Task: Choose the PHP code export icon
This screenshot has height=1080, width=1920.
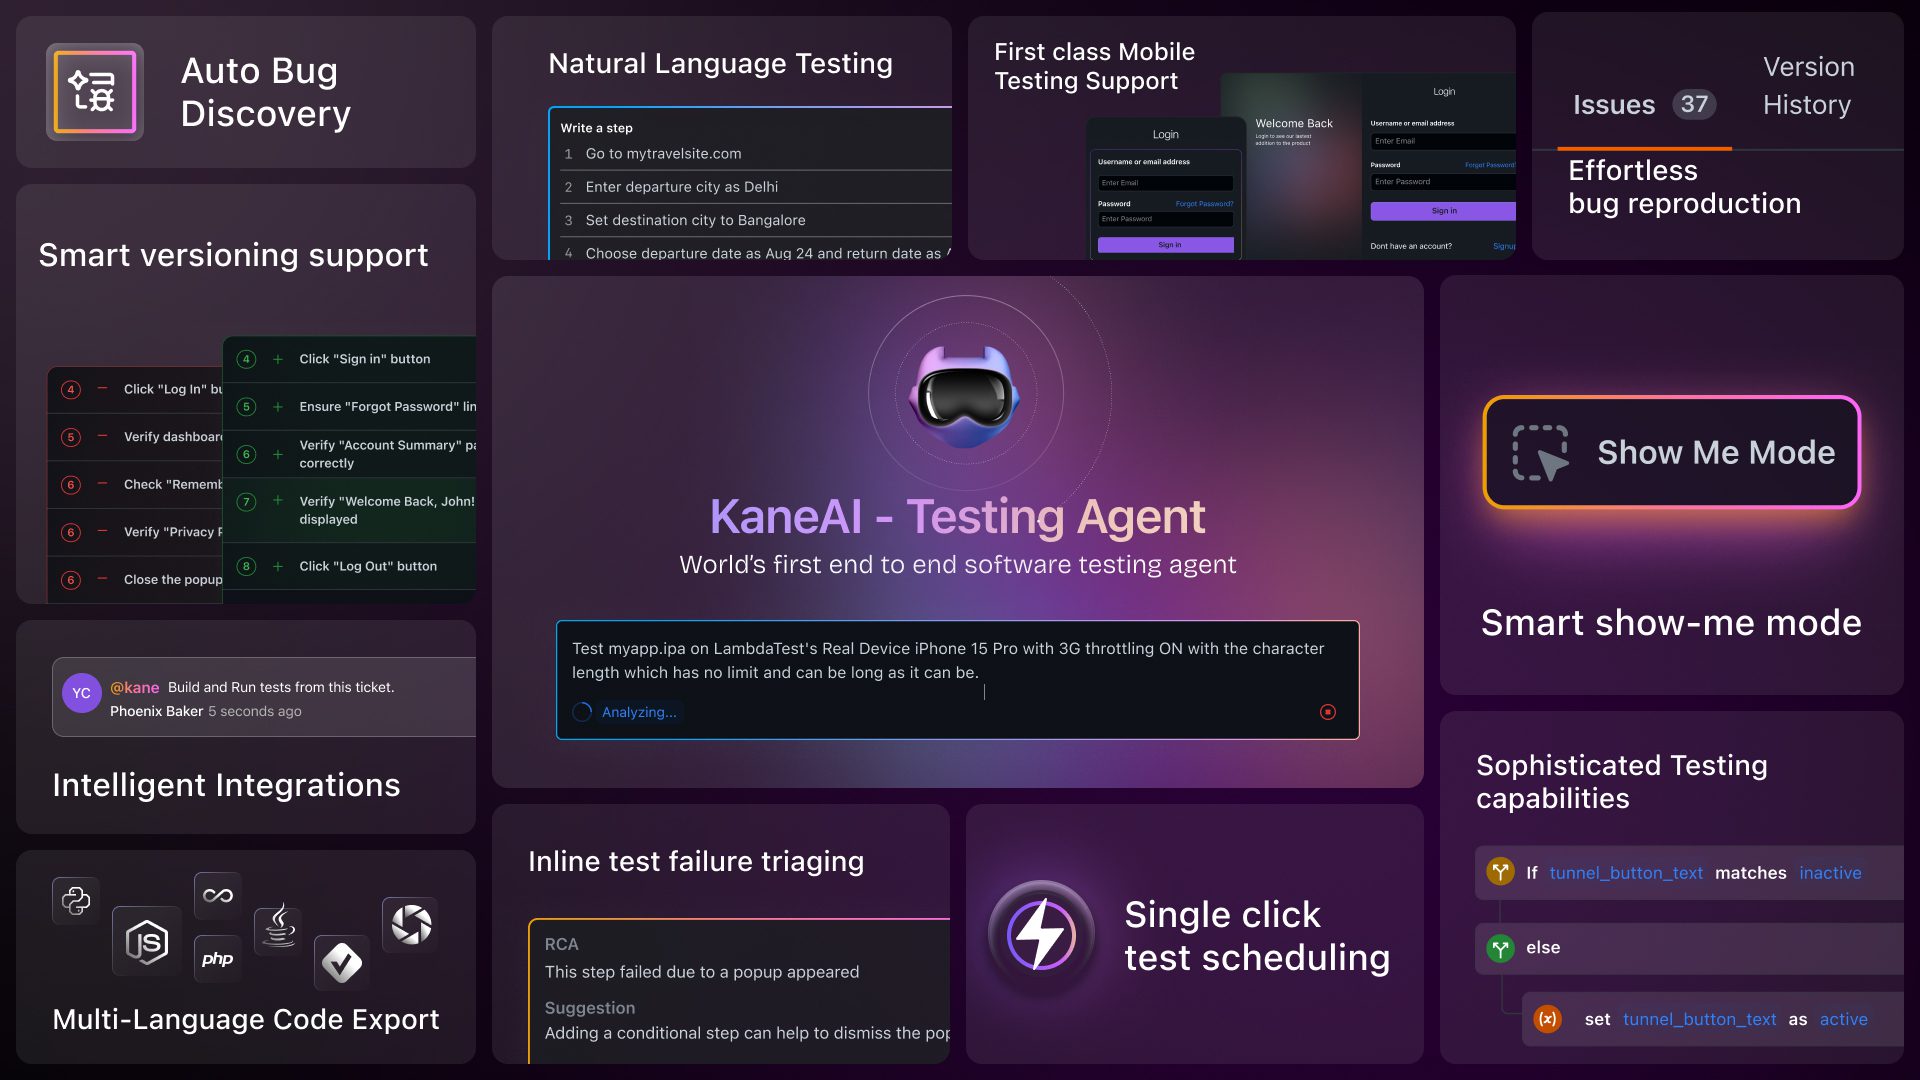Action: tap(217, 959)
